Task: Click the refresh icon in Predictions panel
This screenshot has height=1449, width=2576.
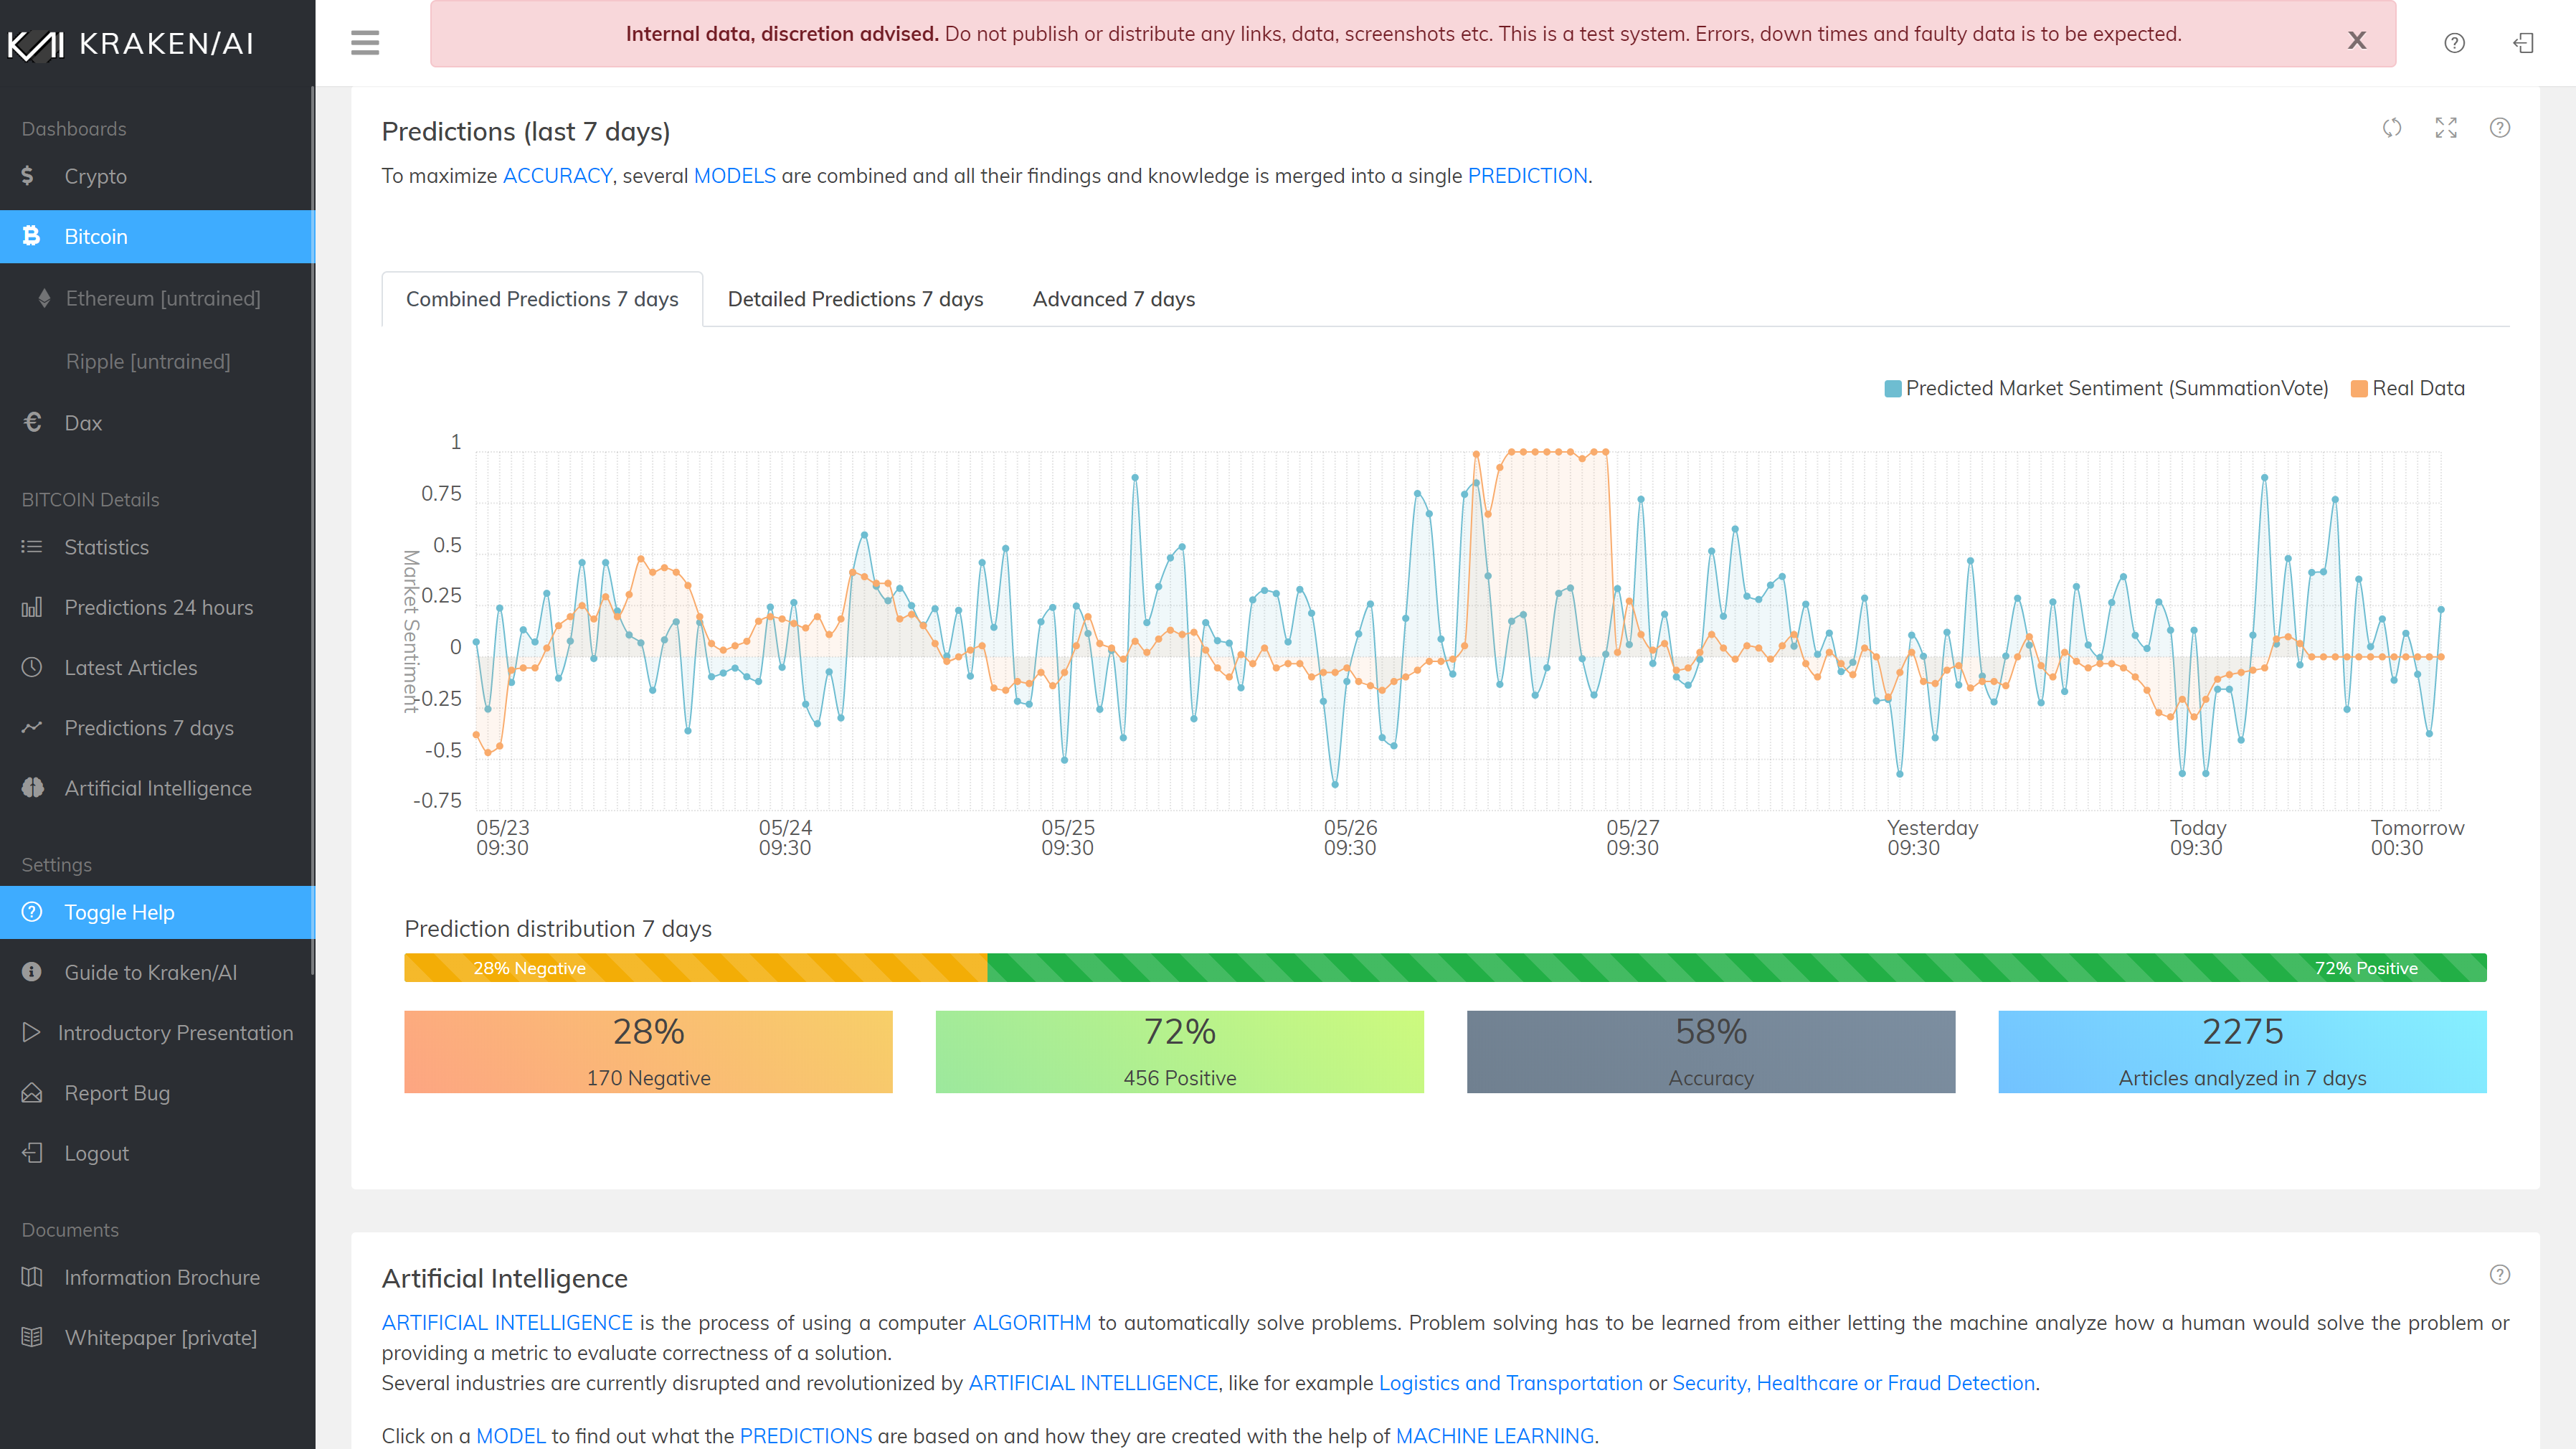Action: click(x=2391, y=128)
